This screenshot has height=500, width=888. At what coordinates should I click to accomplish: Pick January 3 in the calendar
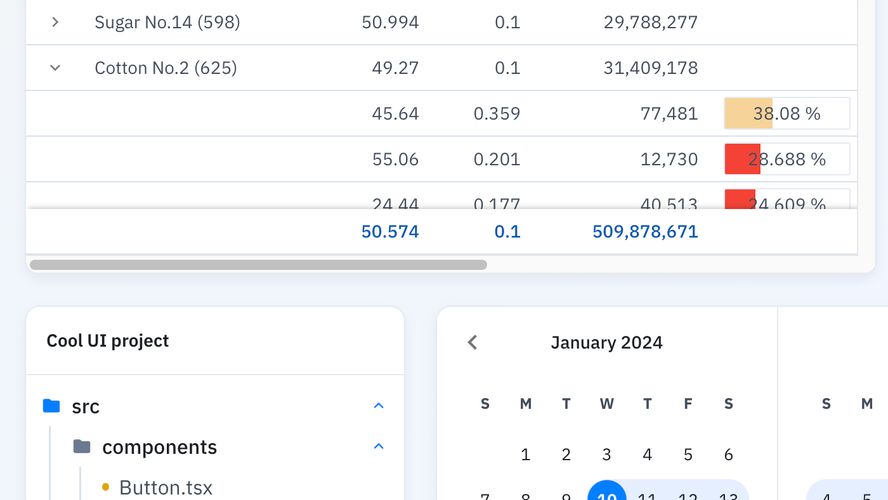[x=606, y=454]
